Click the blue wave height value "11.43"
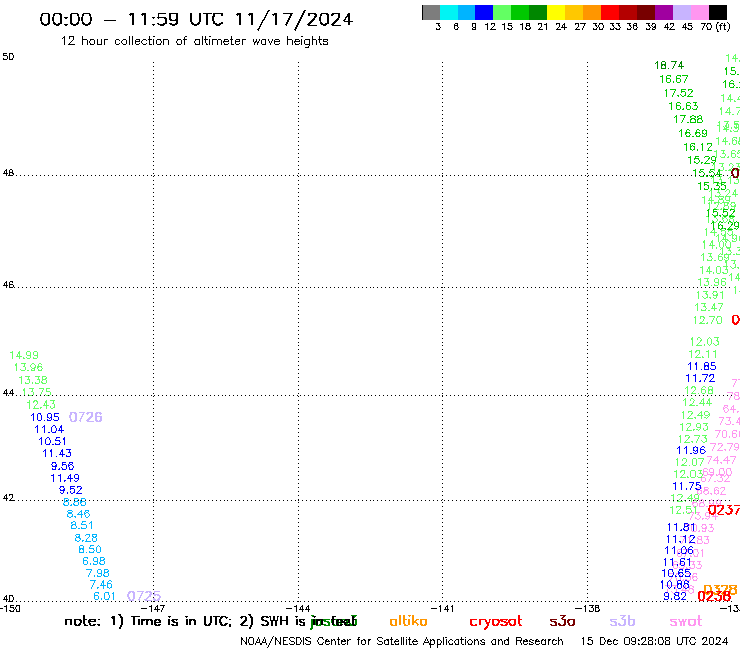 (x=57, y=454)
